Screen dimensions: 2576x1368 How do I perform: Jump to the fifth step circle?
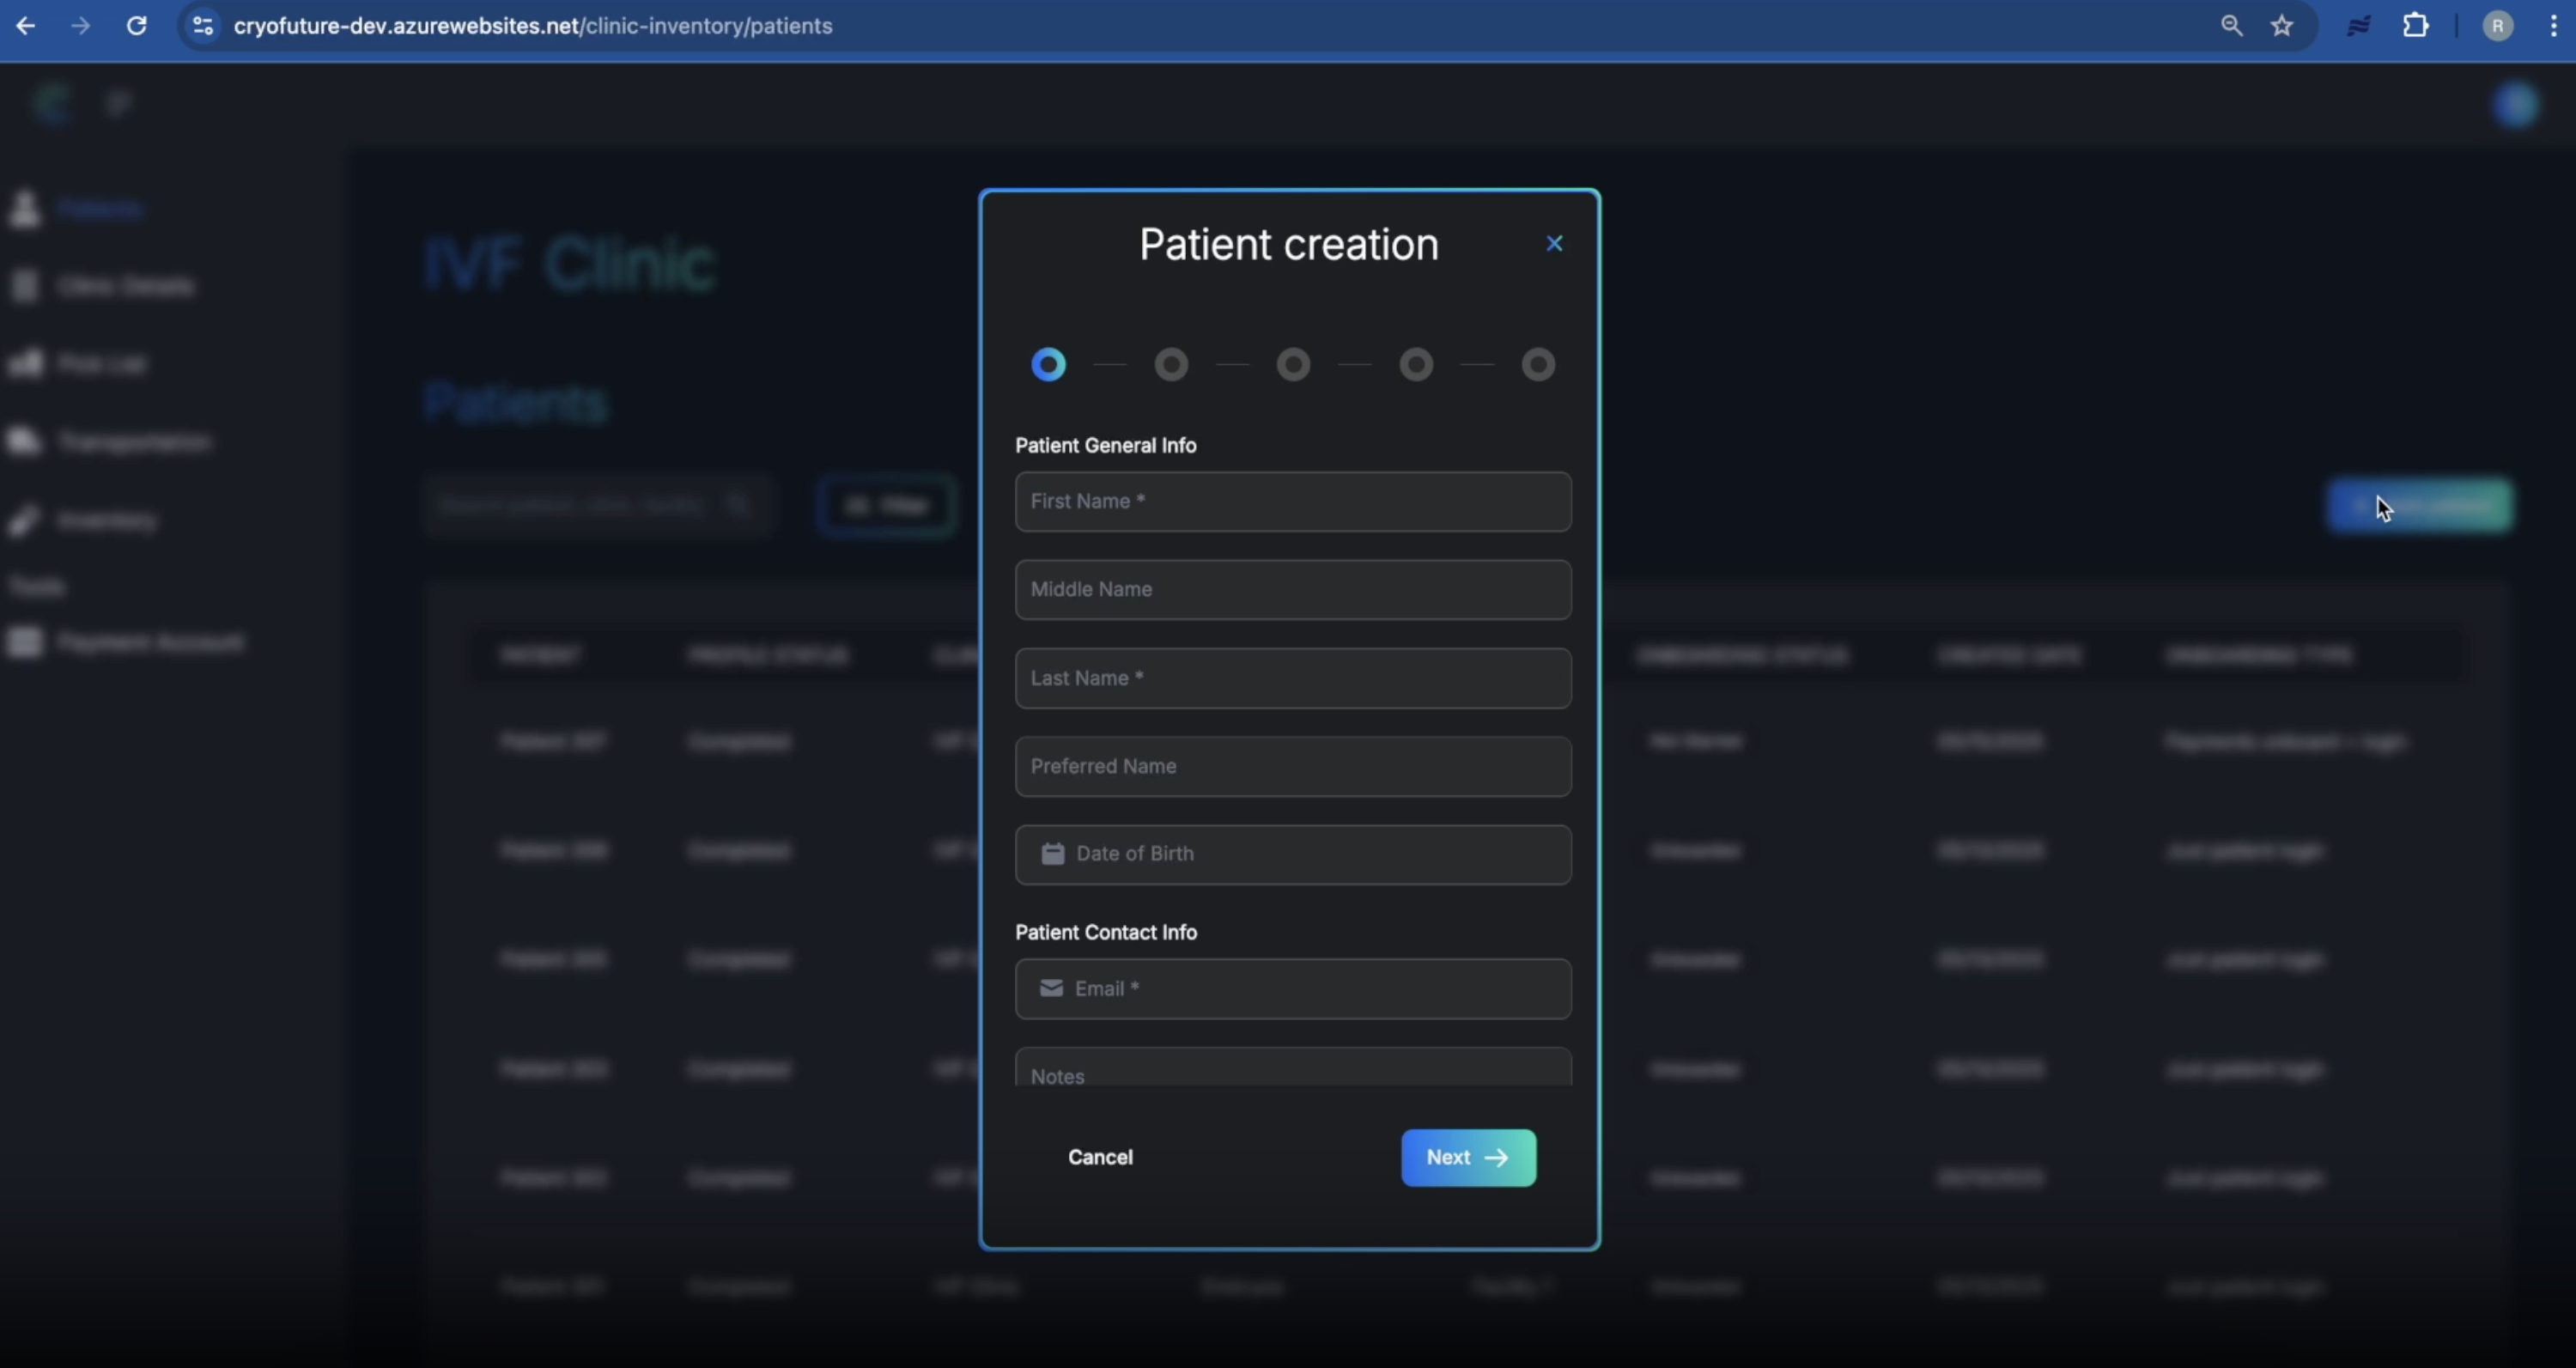coord(1538,365)
